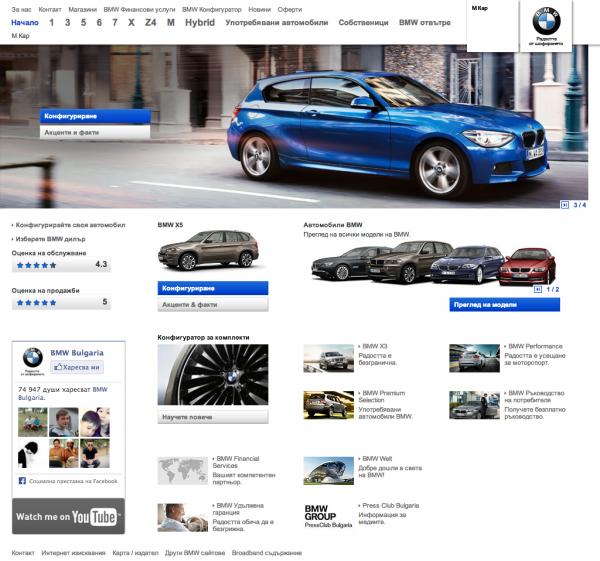Open the 'BMW X3' link
600x561 pixels.
(375, 346)
